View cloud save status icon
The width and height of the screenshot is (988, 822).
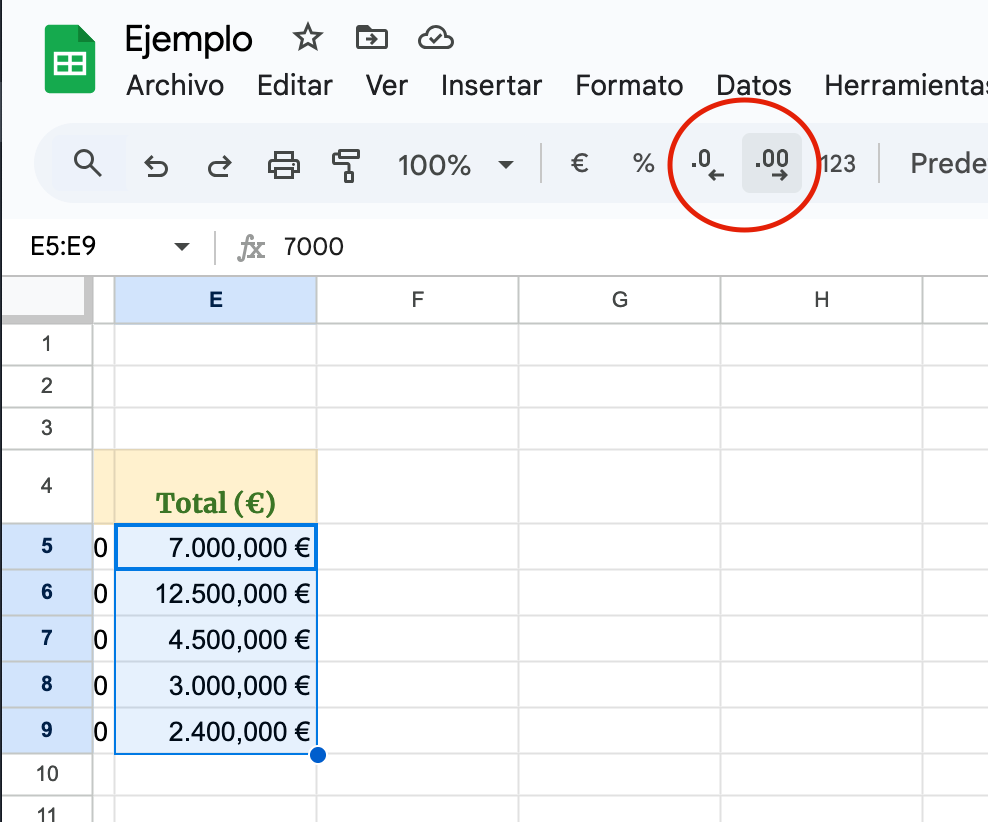point(436,39)
